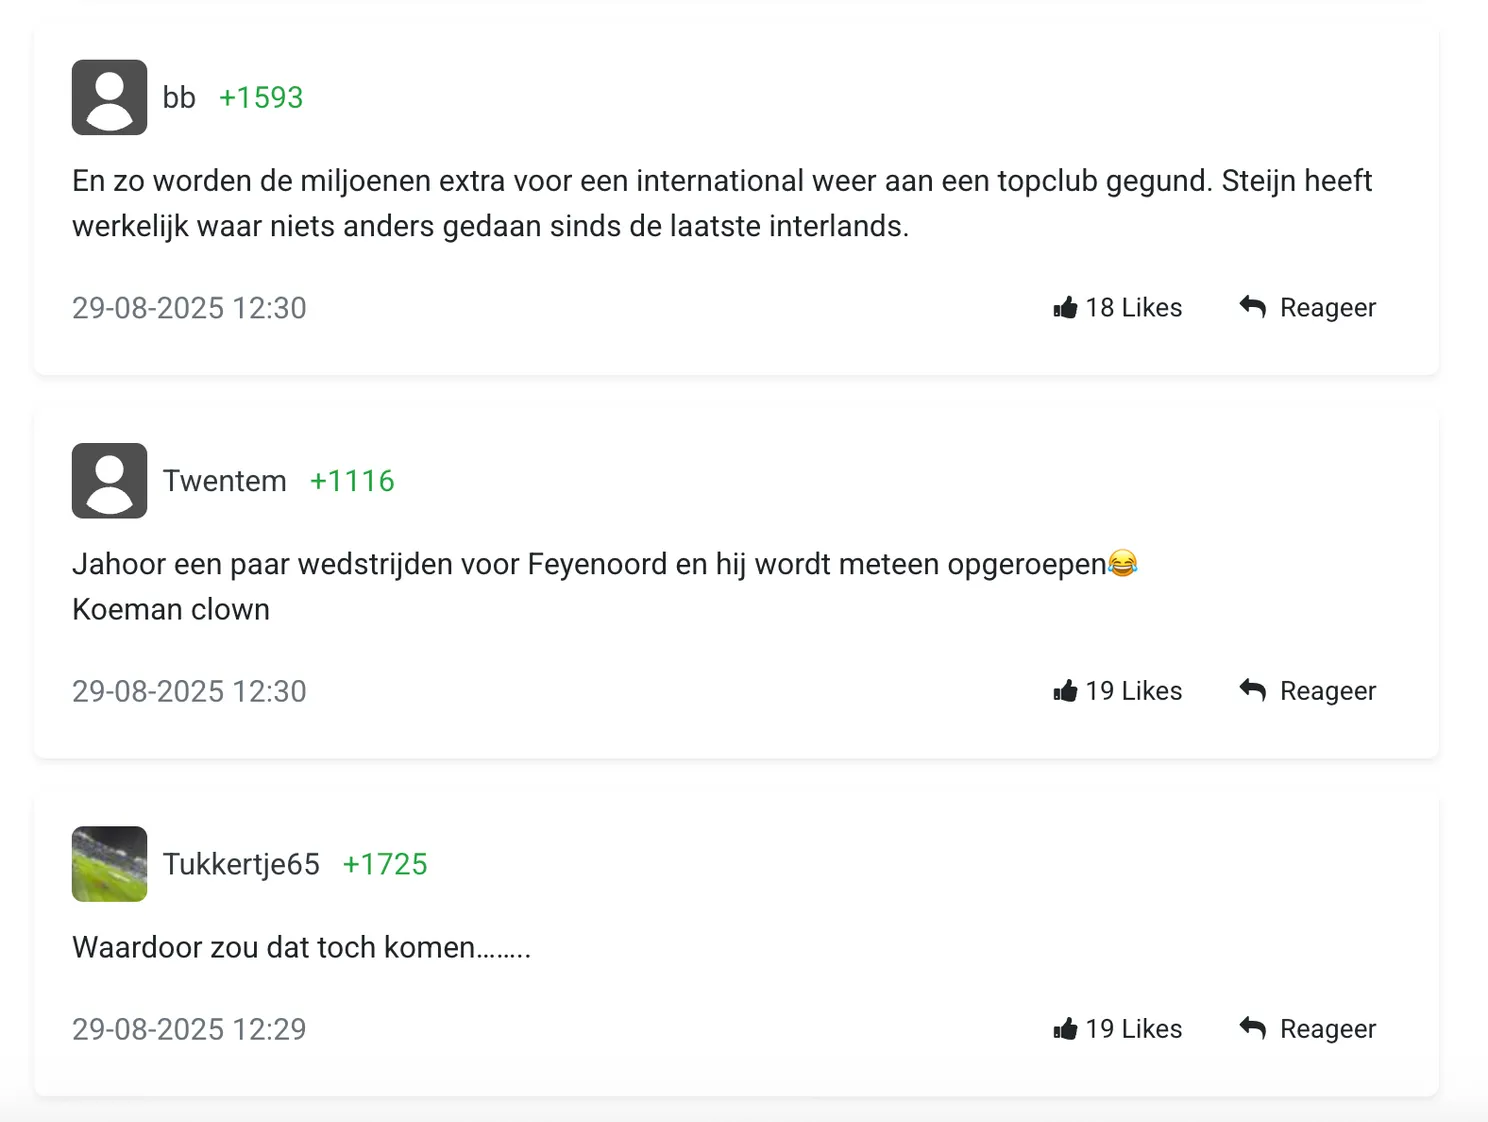Click the 18 Likes count on bb's comment
The height and width of the screenshot is (1122, 1488).
click(x=1133, y=307)
